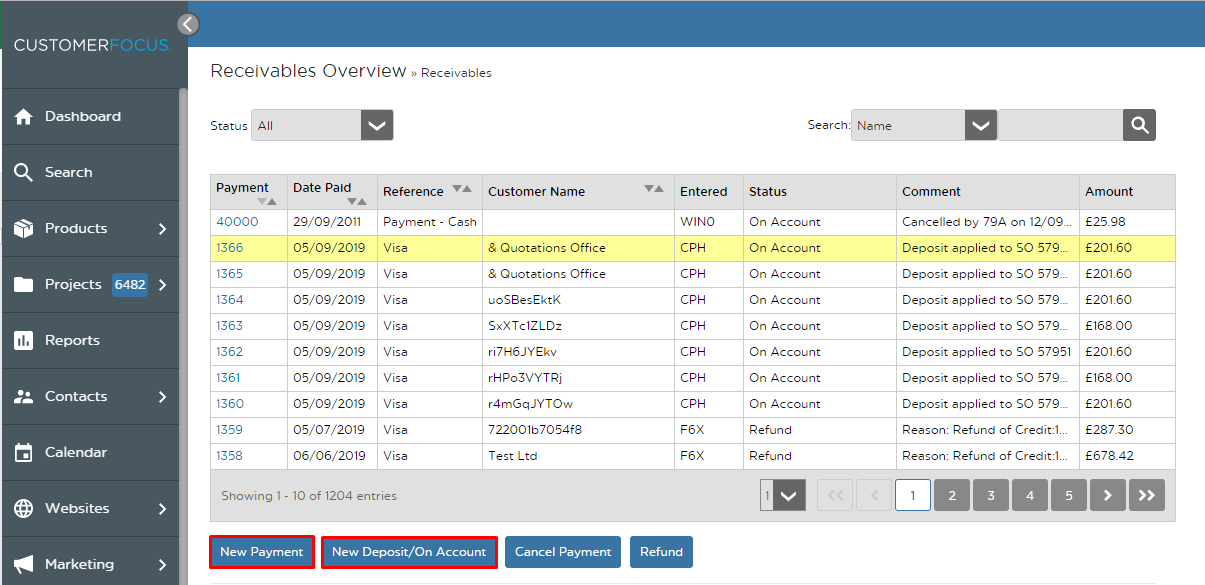Sort by Customer Name column arrows

[654, 188]
